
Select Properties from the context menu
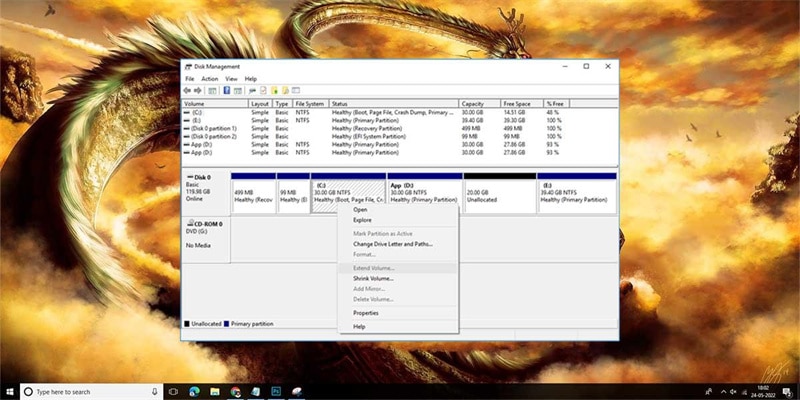[398, 313]
